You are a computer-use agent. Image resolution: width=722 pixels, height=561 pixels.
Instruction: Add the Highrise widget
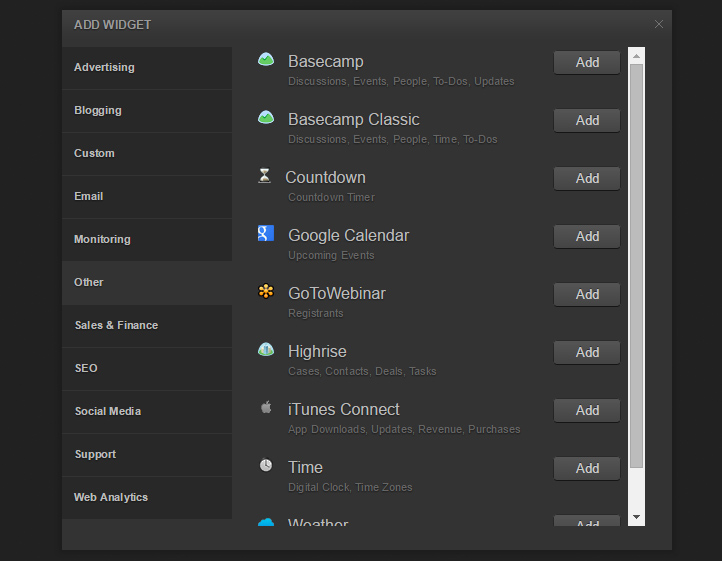tap(587, 352)
